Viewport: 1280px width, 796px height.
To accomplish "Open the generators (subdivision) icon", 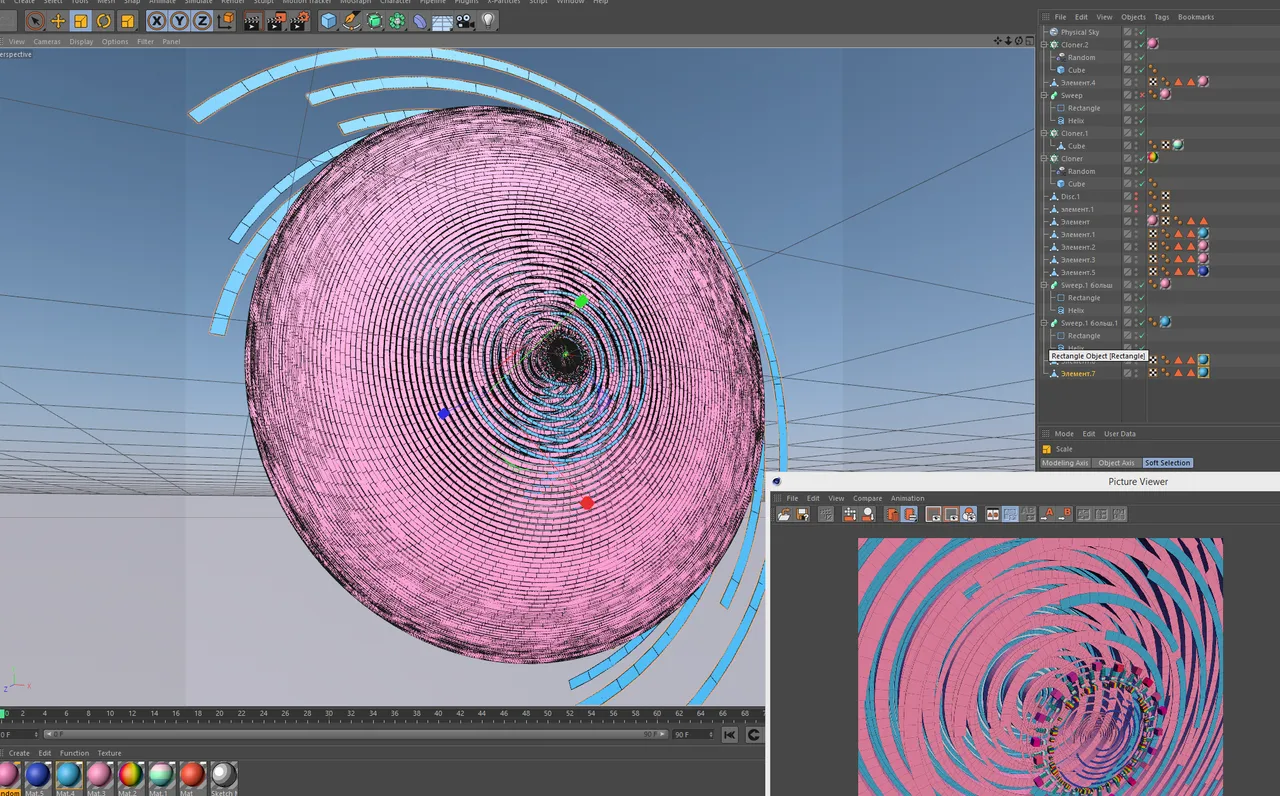I will (374, 20).
